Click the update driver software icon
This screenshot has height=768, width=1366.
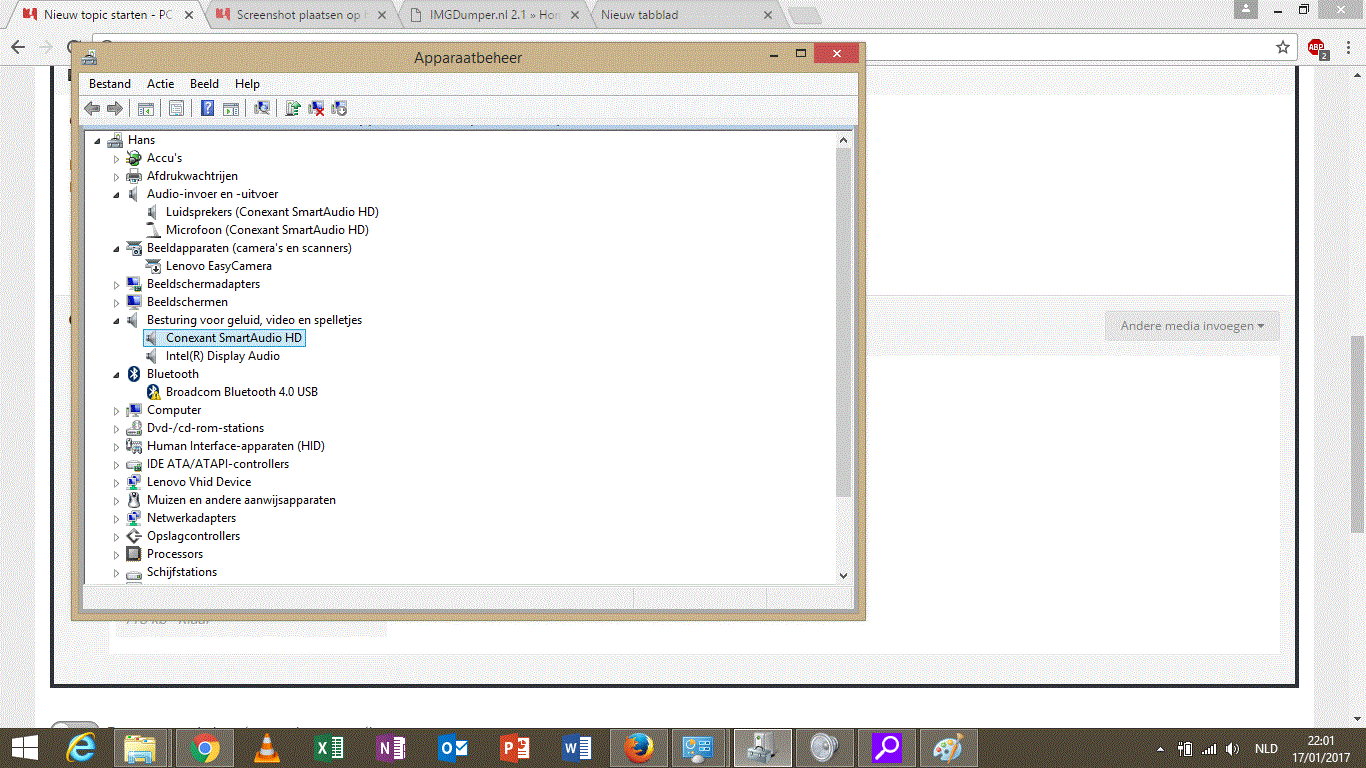pyautogui.click(x=293, y=108)
